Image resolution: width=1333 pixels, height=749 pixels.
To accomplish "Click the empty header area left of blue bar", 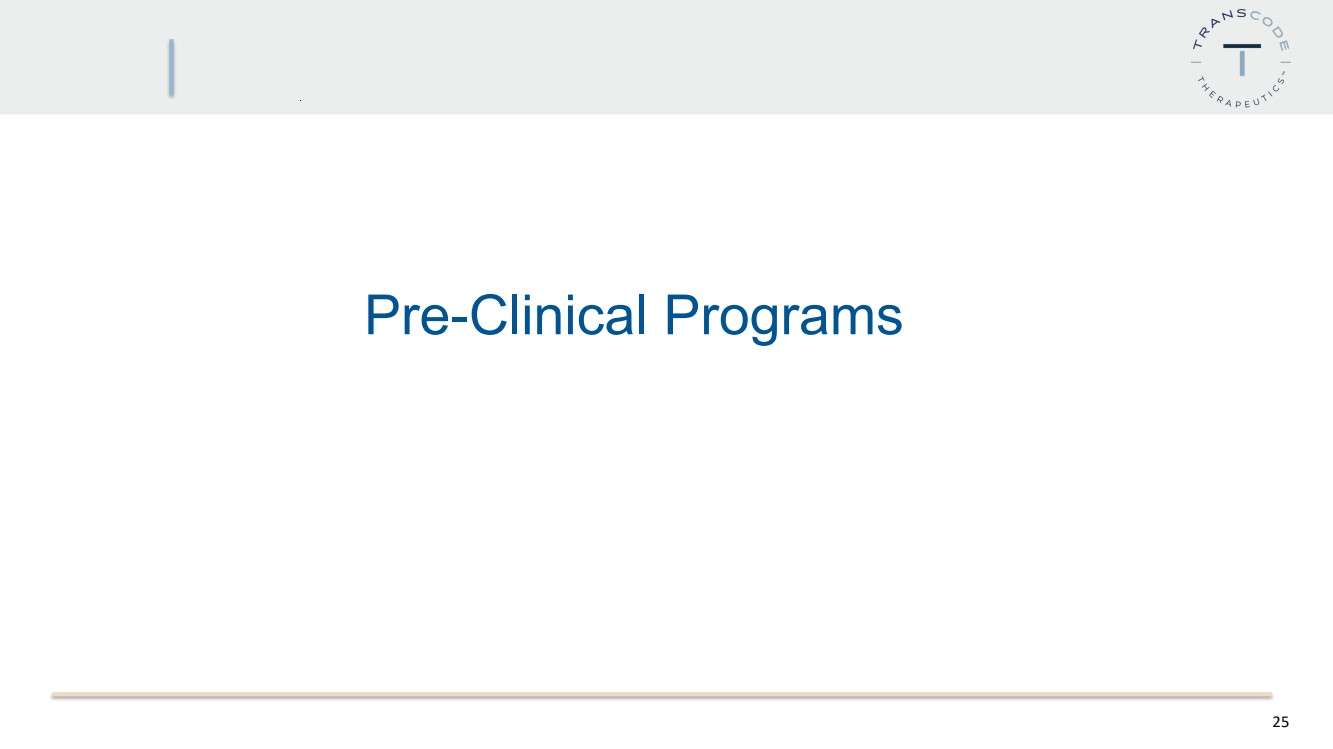I will pos(83,57).
